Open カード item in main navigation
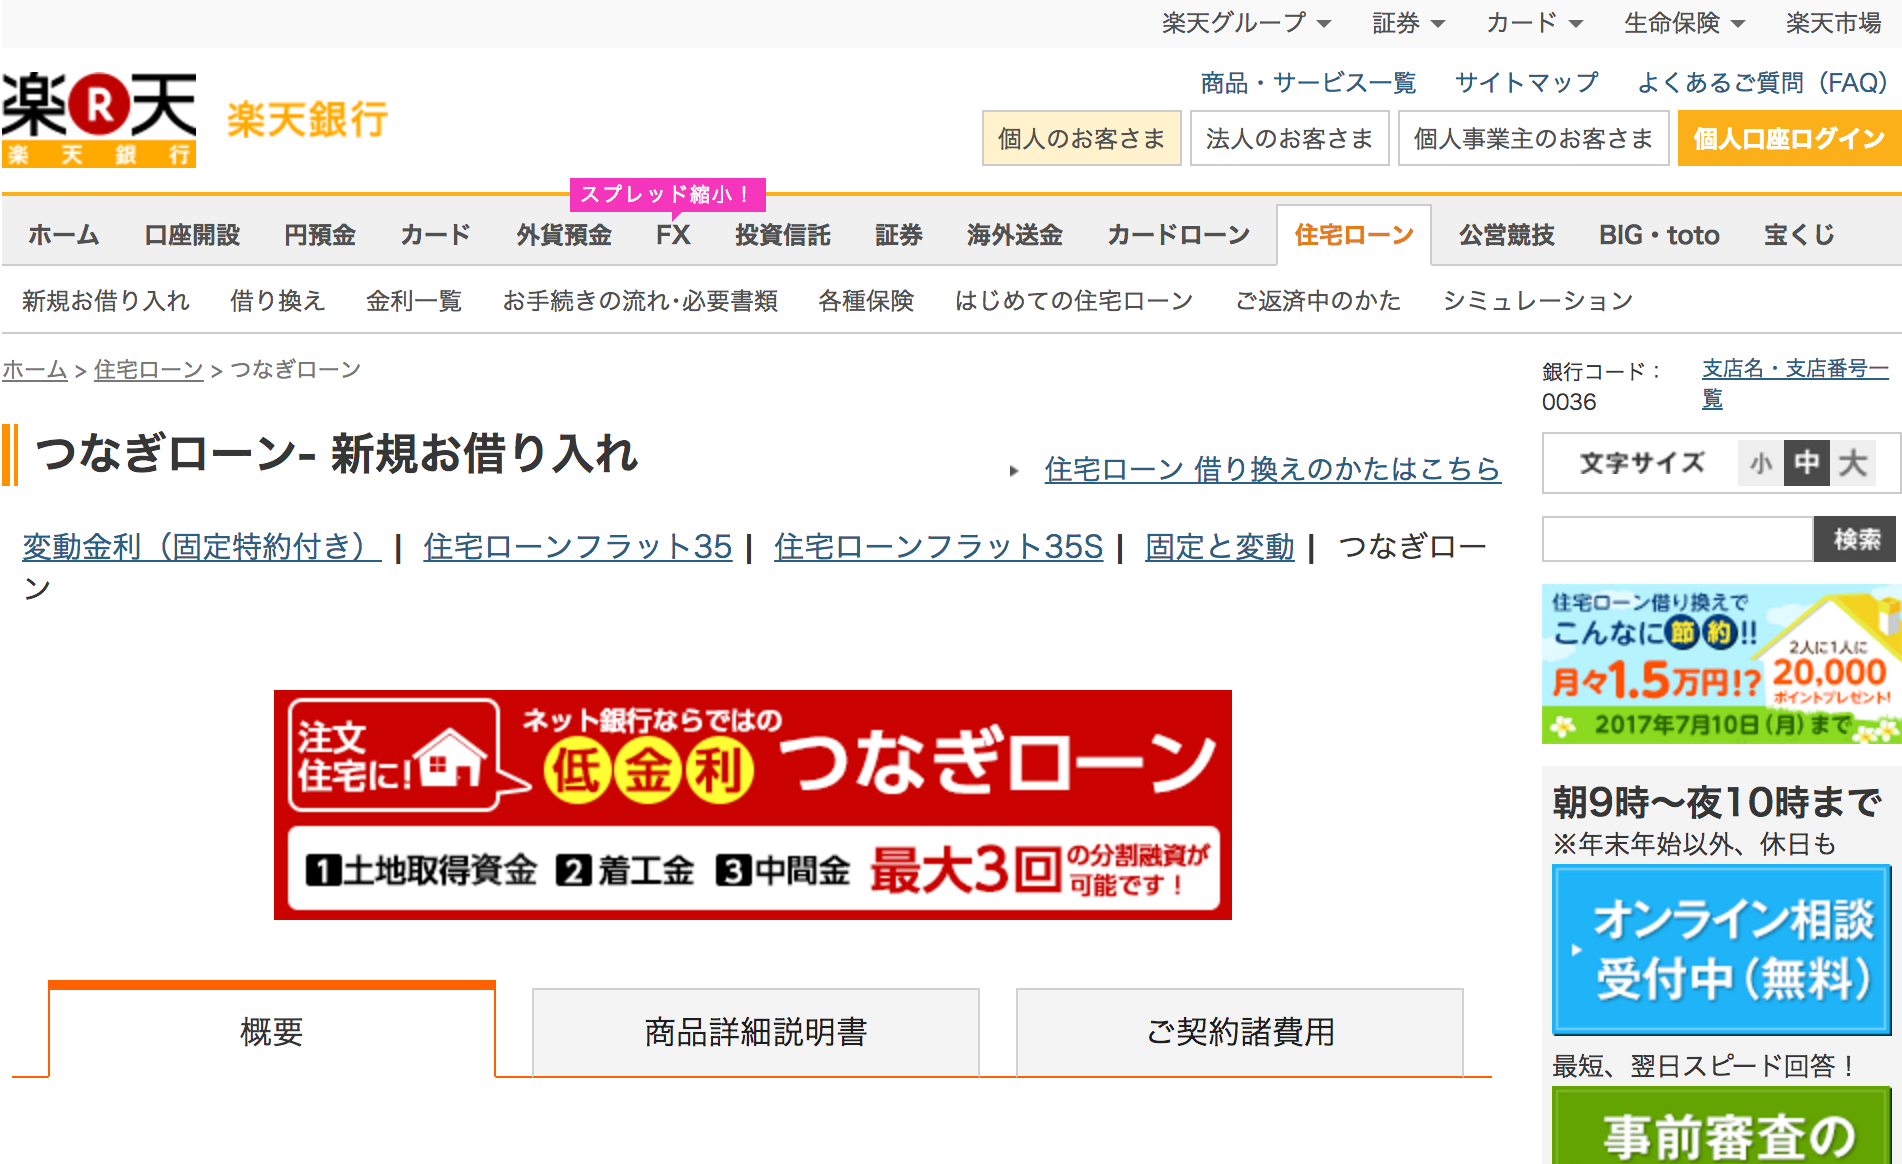 436,235
